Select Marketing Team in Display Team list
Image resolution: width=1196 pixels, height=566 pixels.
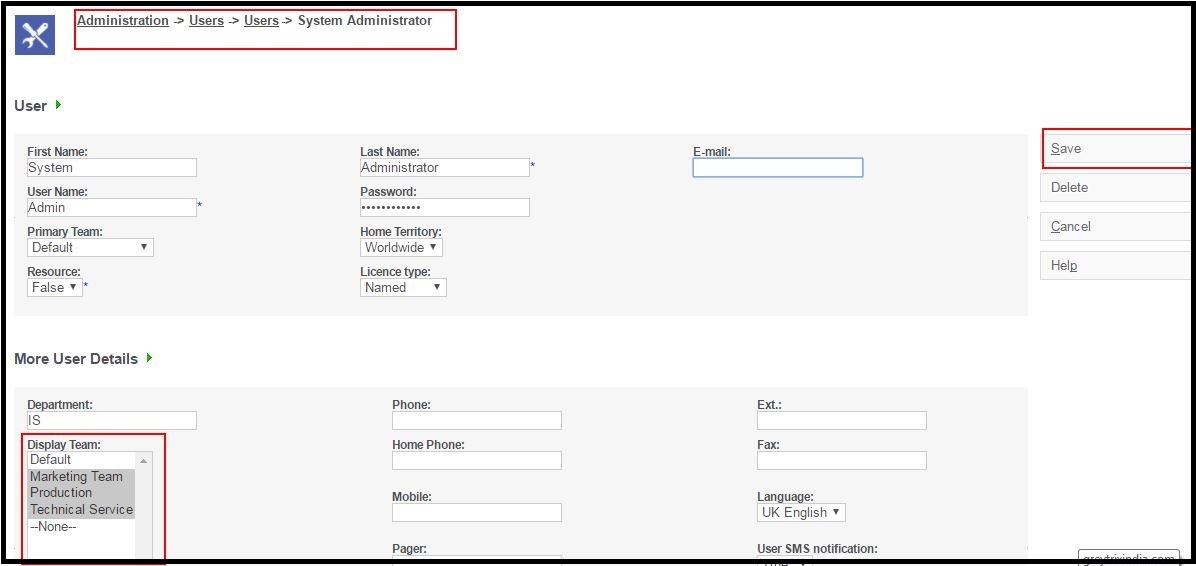(x=76, y=476)
